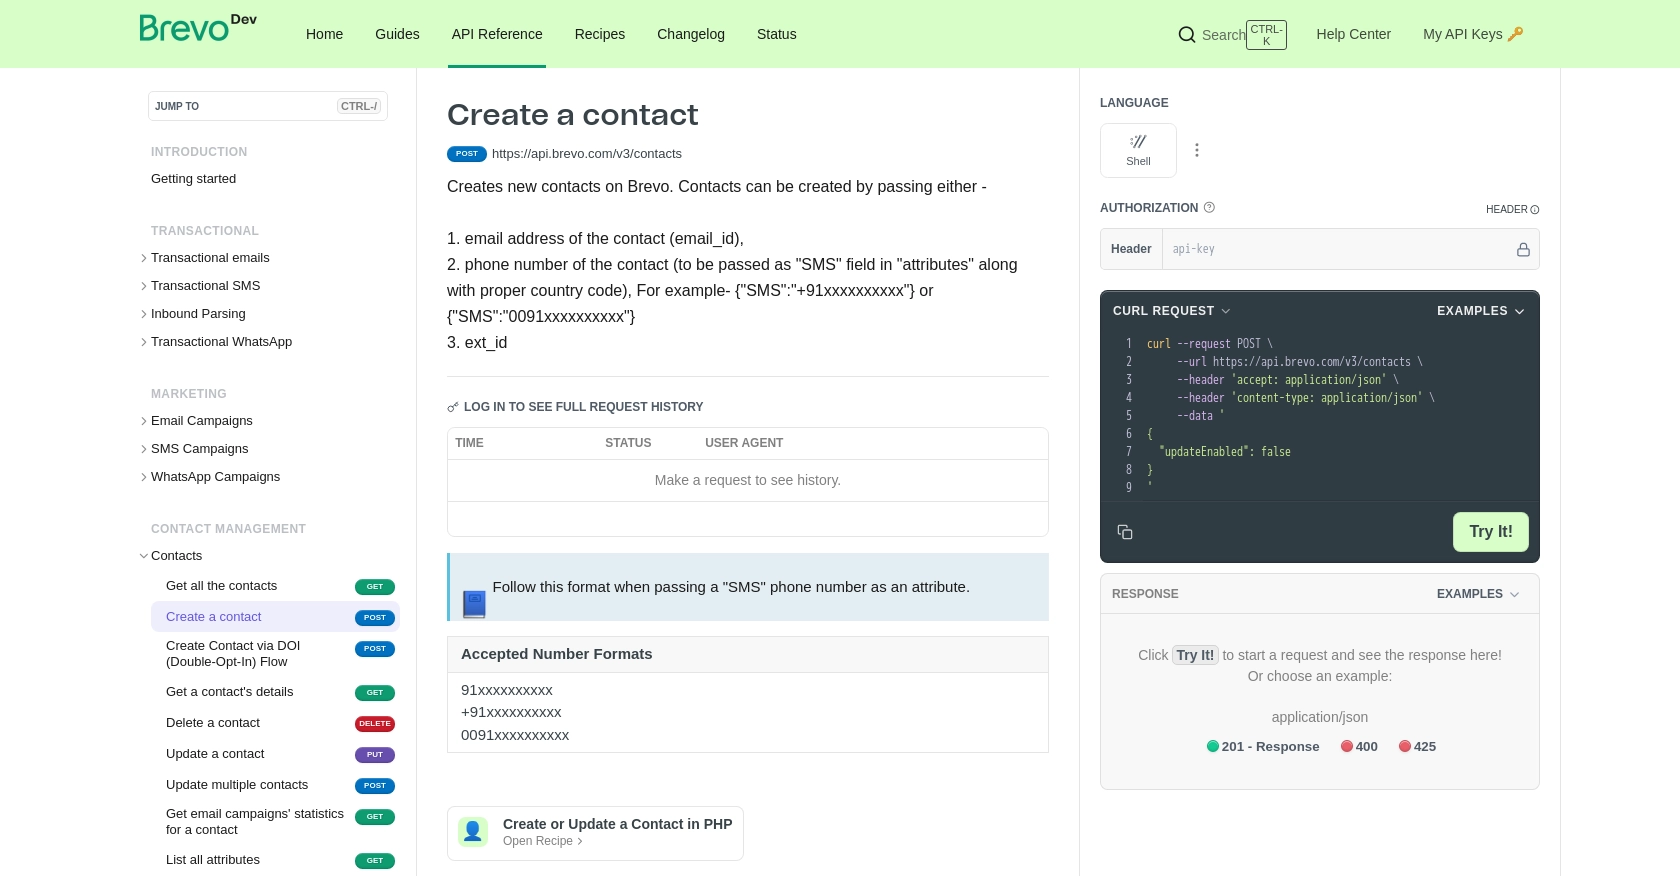
Task: Click the DELETE badge for Delete a contact
Action: point(375,724)
